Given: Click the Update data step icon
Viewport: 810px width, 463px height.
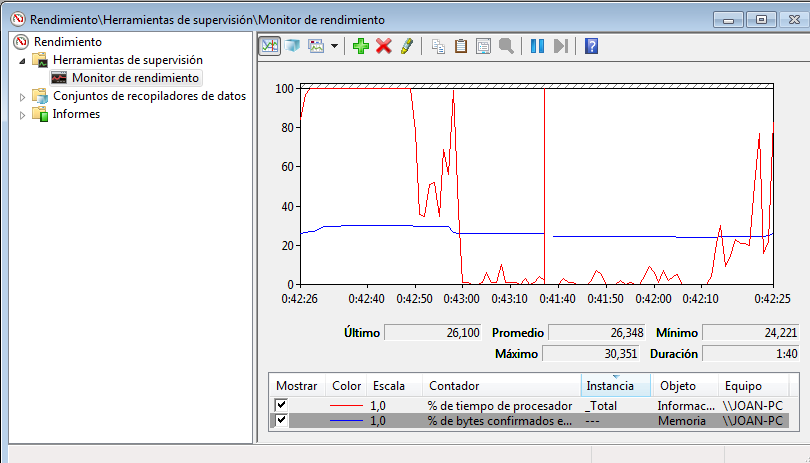Looking at the screenshot, I should [x=560, y=46].
